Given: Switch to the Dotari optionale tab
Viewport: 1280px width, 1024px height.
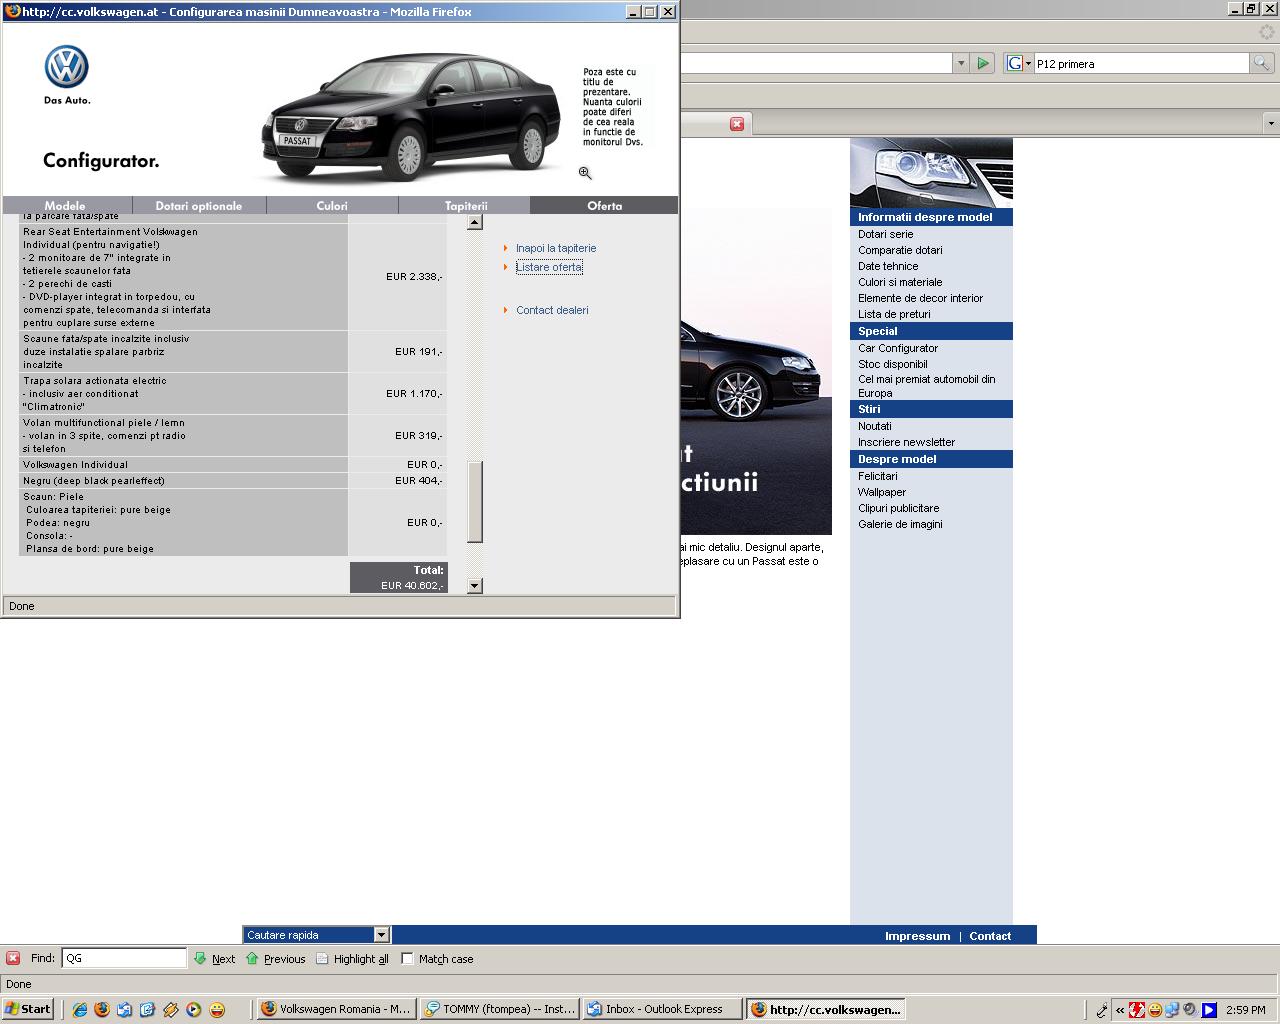Looking at the screenshot, I should pyautogui.click(x=199, y=206).
